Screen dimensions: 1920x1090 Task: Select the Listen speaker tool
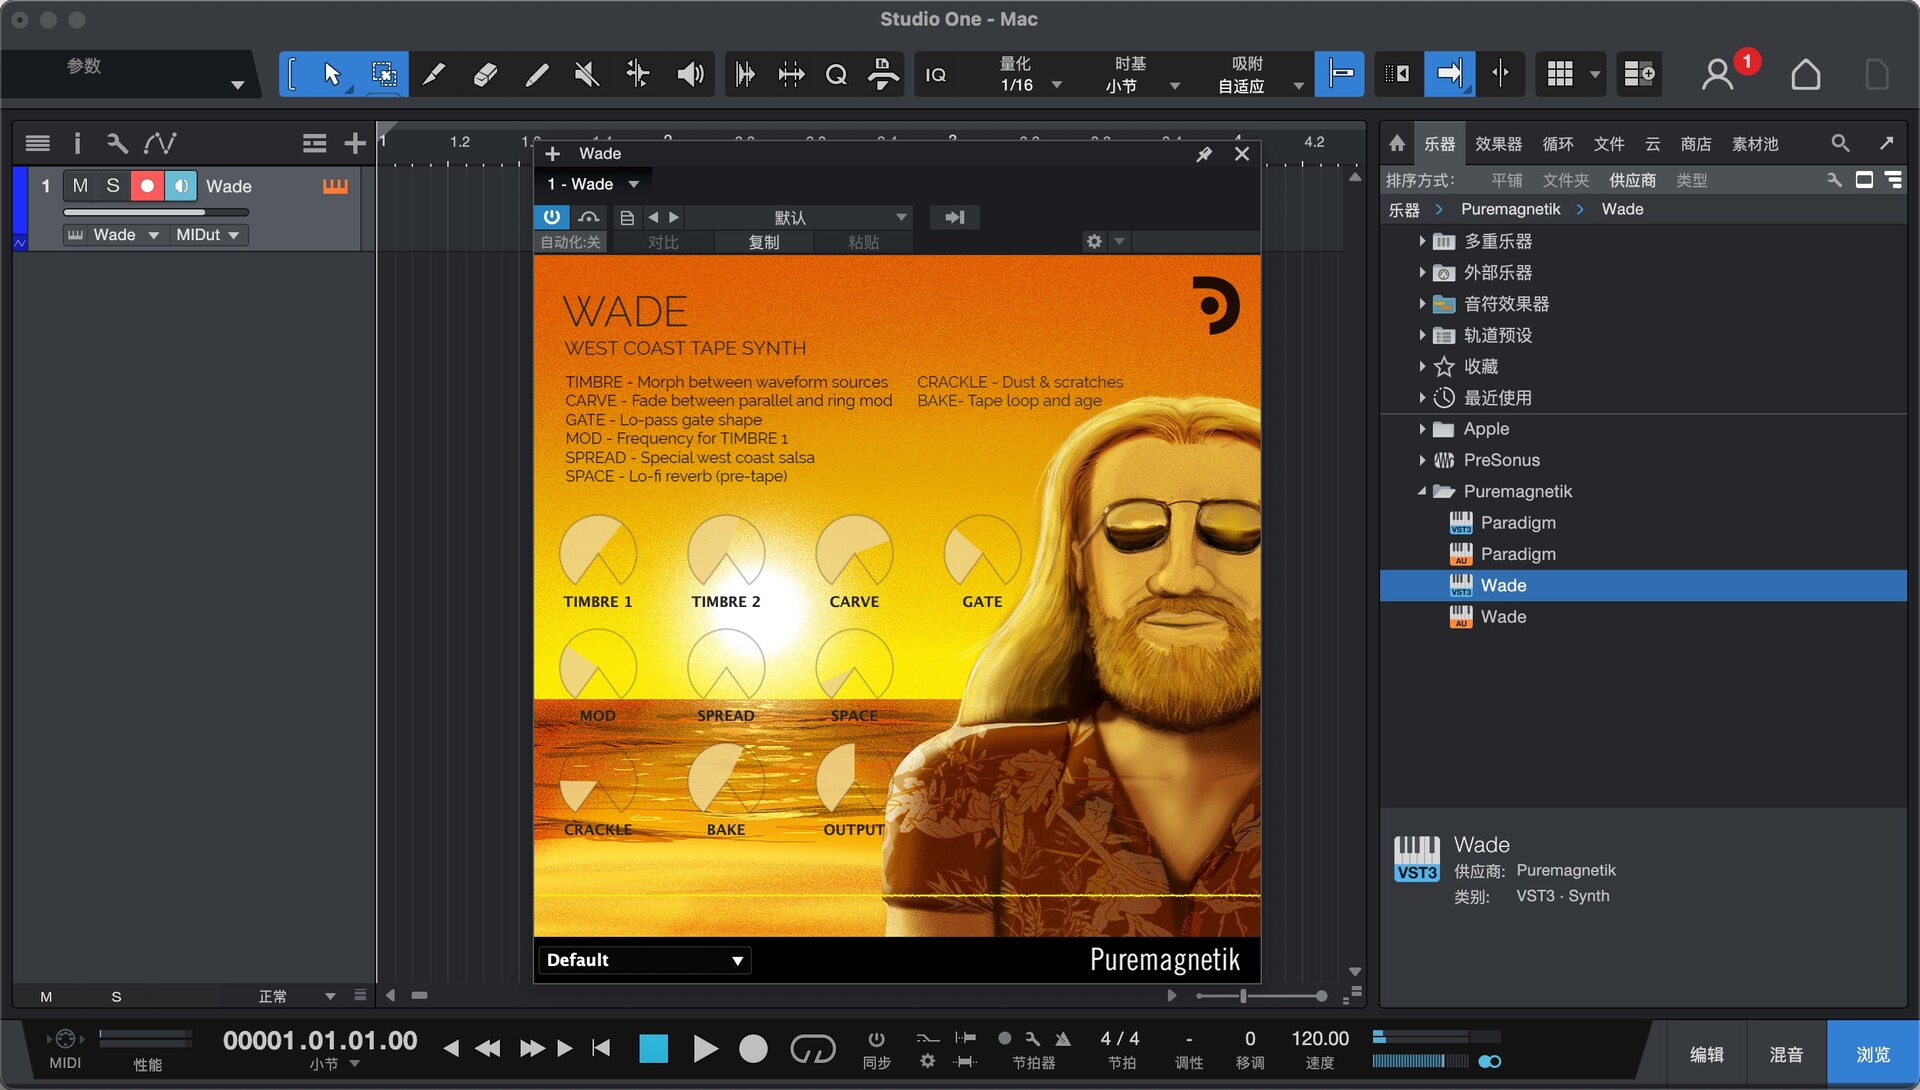click(x=690, y=74)
